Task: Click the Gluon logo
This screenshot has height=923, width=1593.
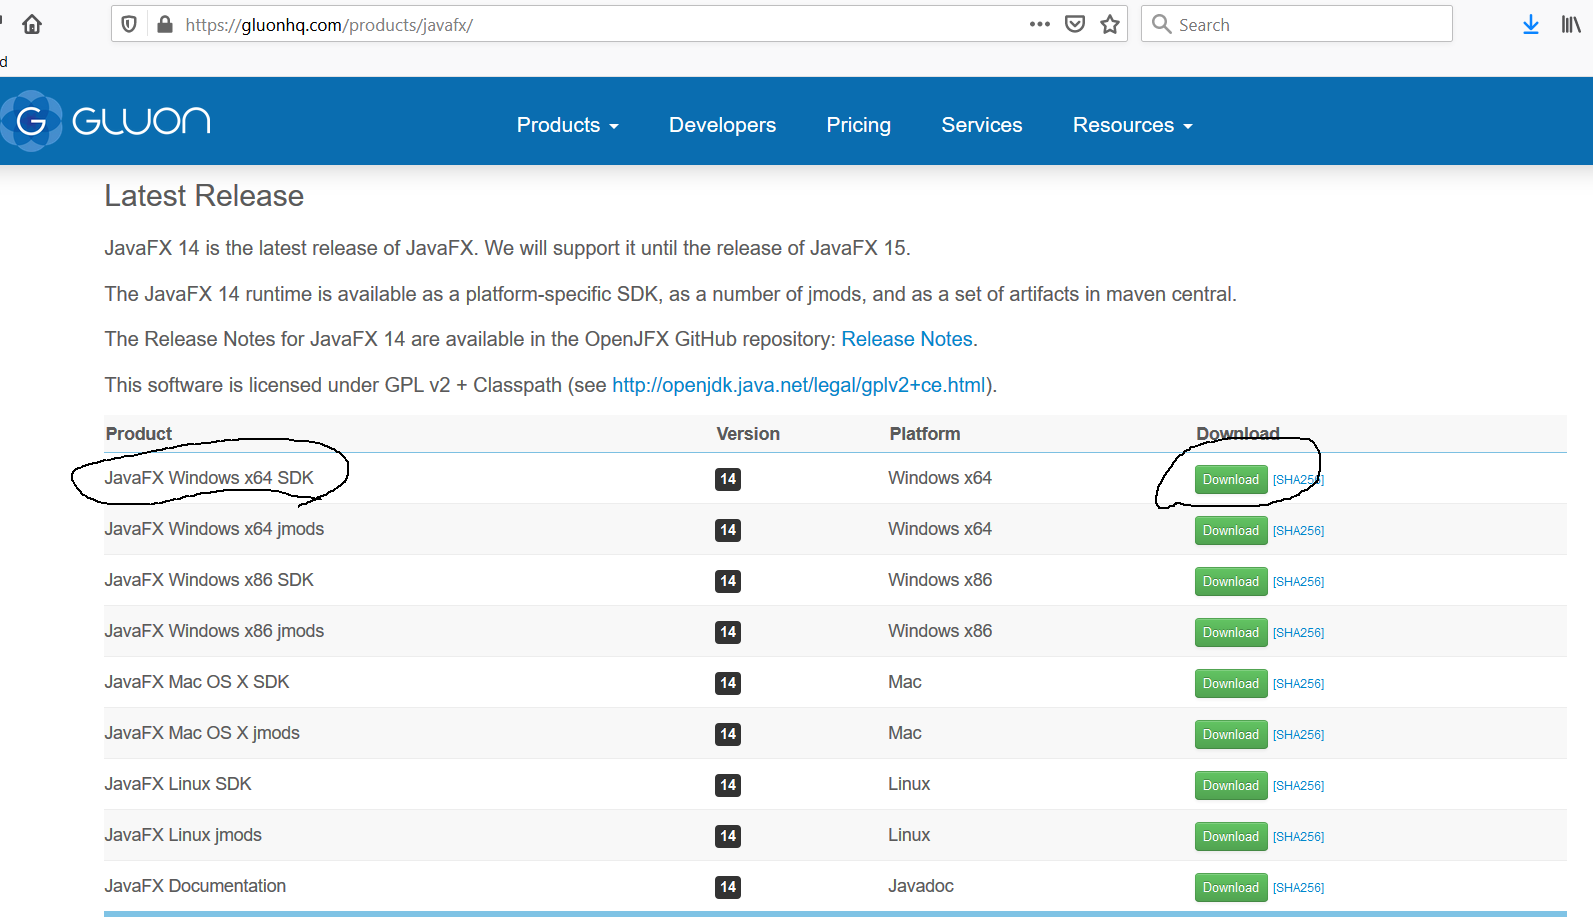Action: coord(106,121)
